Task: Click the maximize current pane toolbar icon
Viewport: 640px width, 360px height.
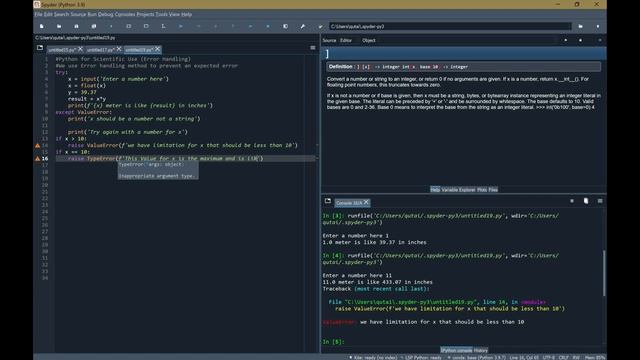Action: (x=285, y=26)
